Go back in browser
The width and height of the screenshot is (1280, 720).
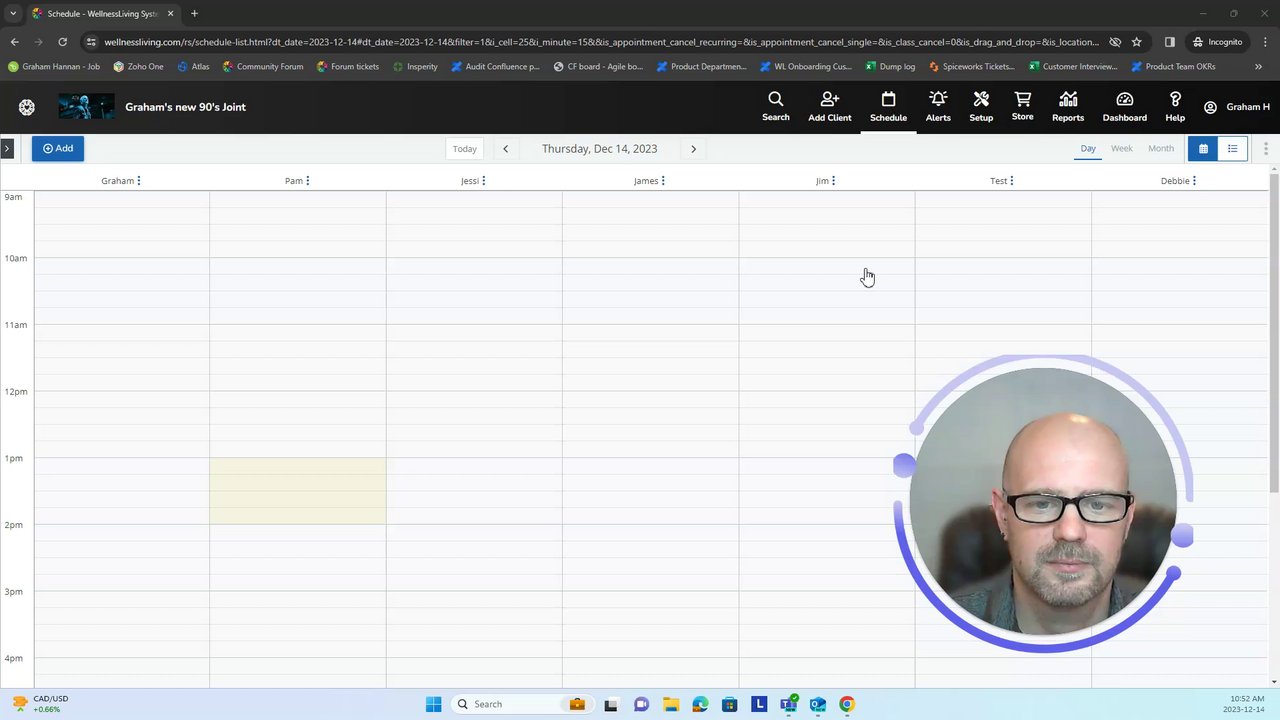(14, 42)
